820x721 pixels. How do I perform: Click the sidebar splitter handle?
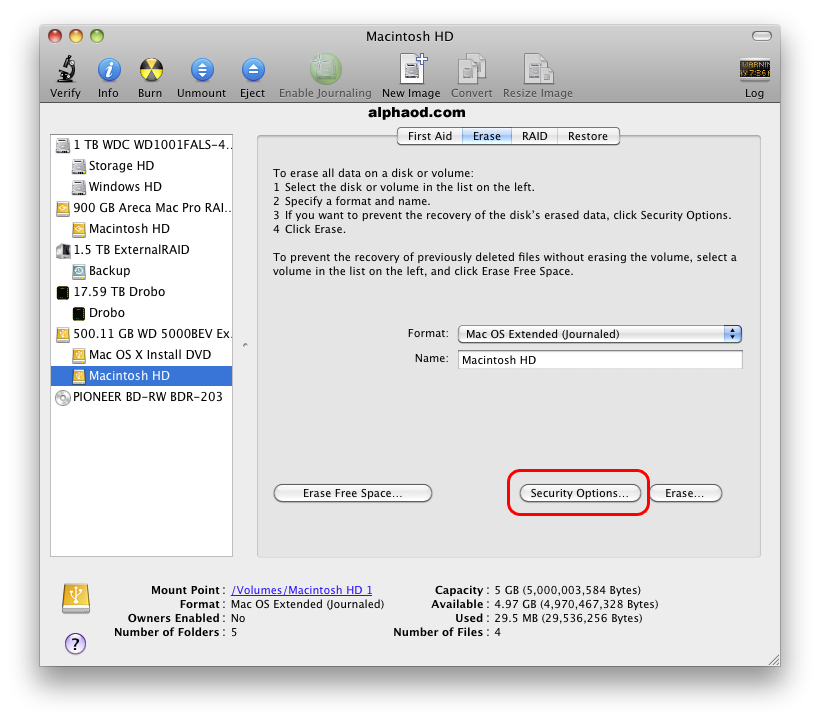pyautogui.click(x=245, y=345)
